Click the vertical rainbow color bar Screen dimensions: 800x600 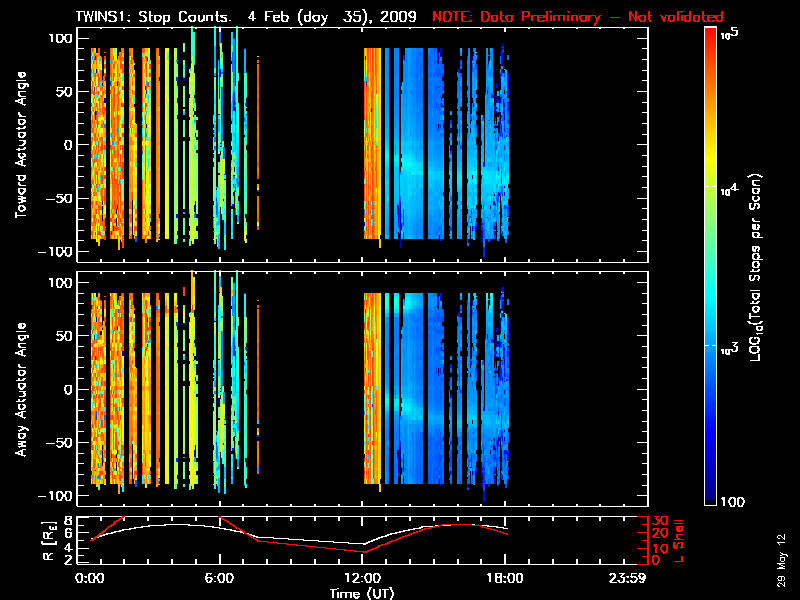711,267
